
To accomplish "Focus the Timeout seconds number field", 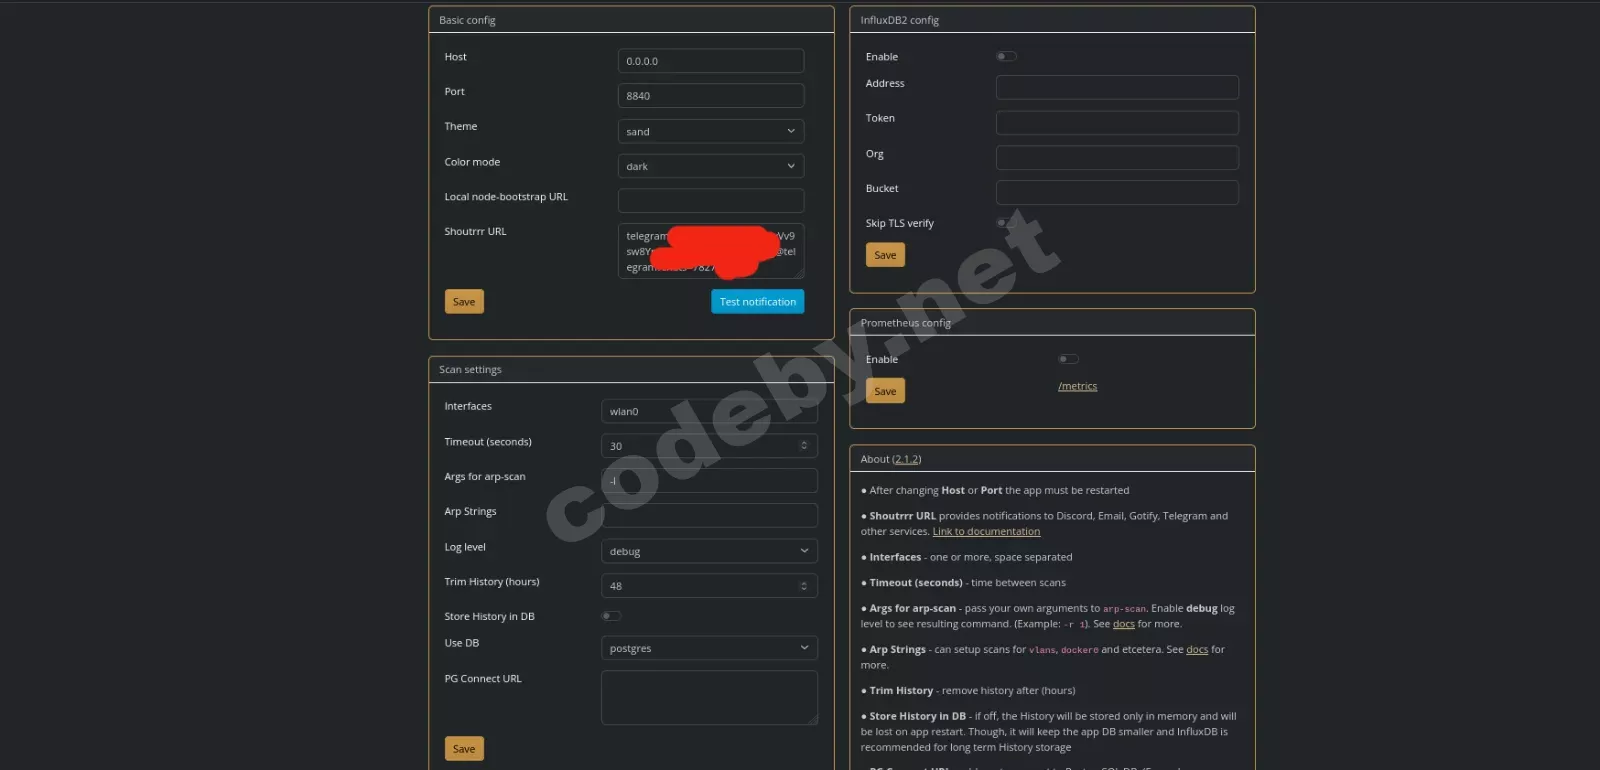I will pyautogui.click(x=709, y=446).
